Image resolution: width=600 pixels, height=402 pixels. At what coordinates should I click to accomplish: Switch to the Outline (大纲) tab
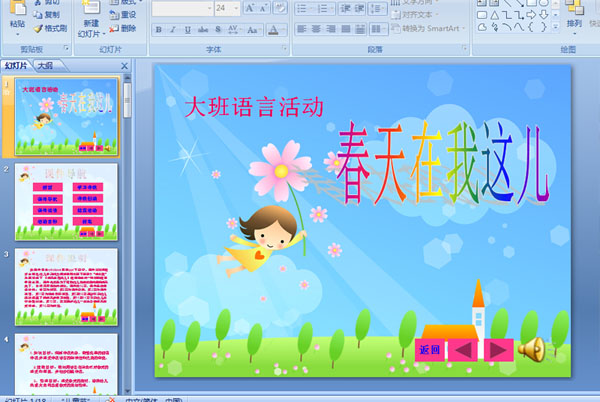click(x=45, y=66)
